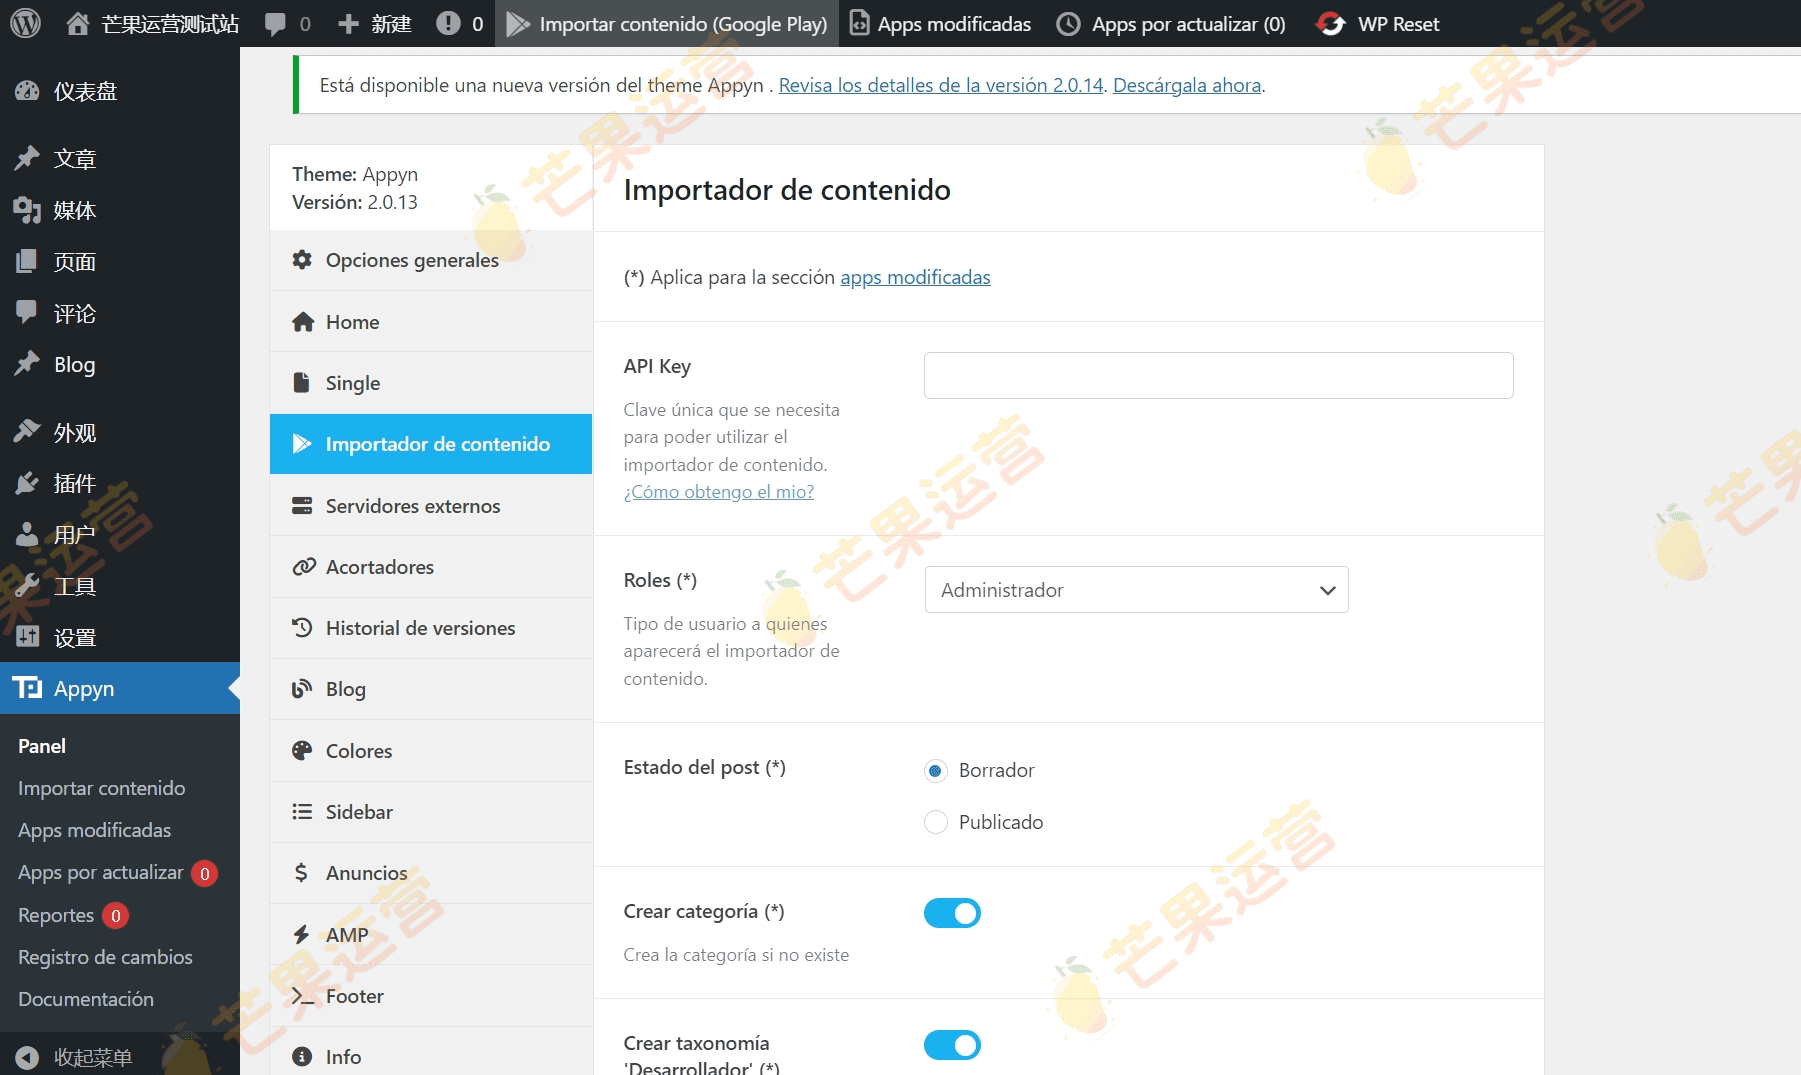Click the house icon beside Home
This screenshot has width=1801, height=1075.
coord(303,322)
